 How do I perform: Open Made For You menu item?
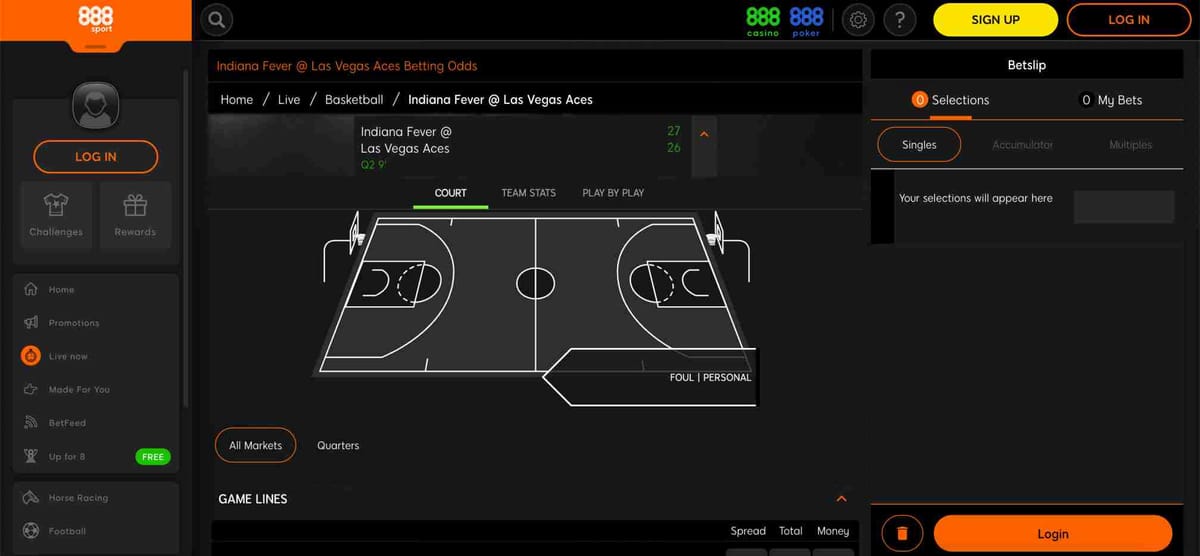(80, 389)
